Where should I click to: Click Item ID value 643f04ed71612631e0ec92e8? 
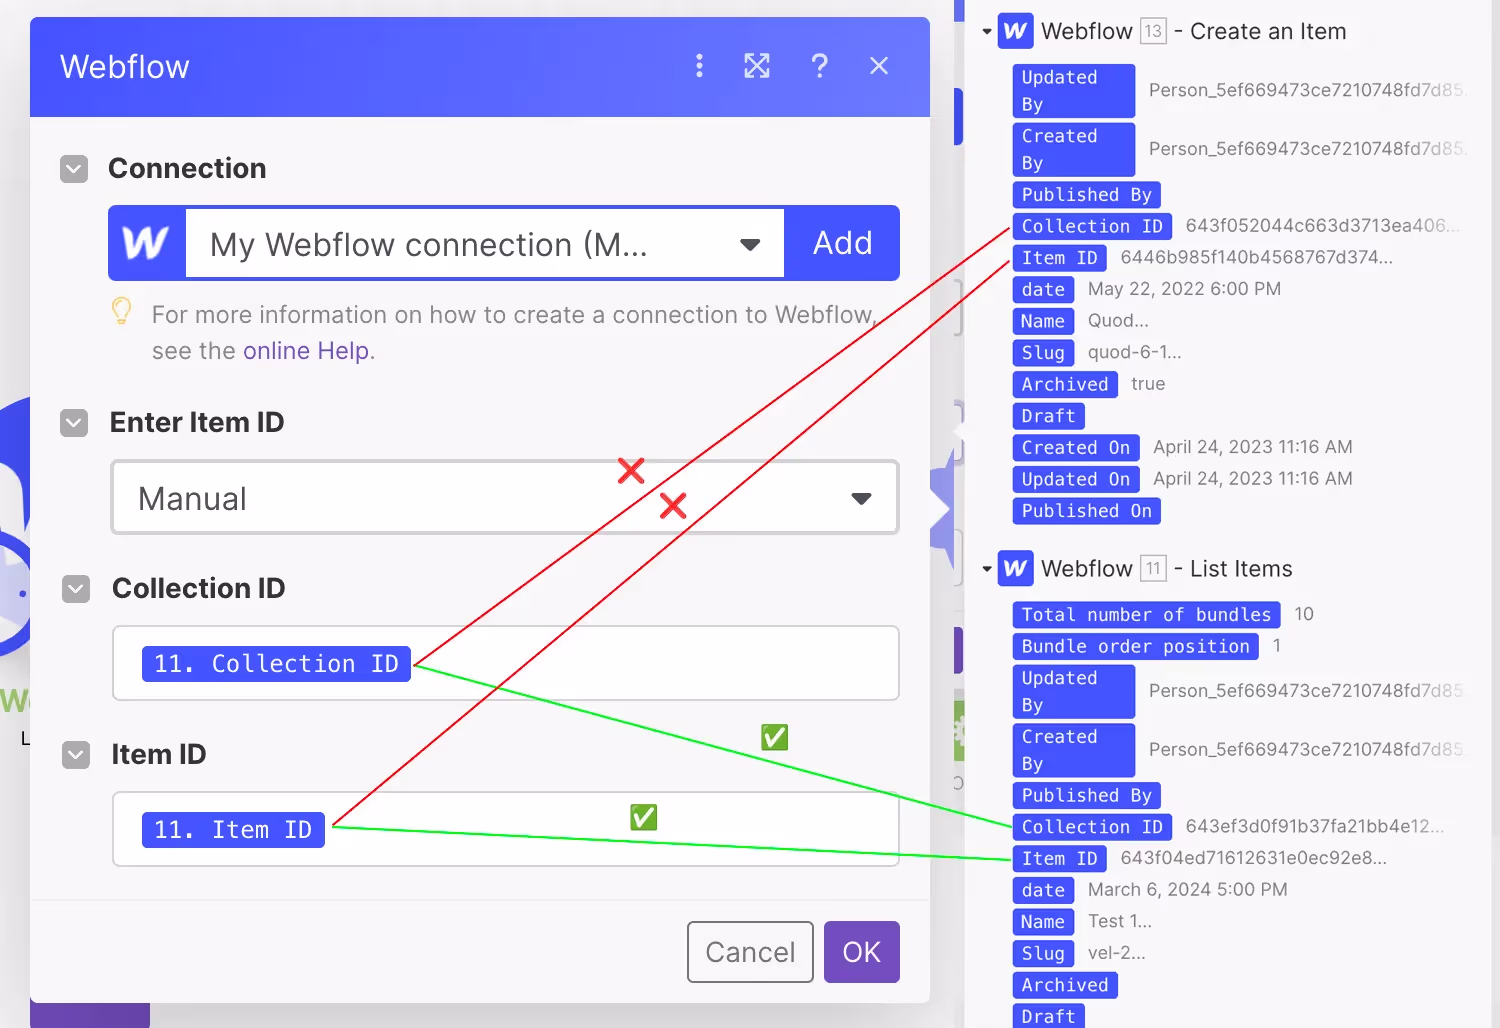pyautogui.click(x=1253, y=858)
